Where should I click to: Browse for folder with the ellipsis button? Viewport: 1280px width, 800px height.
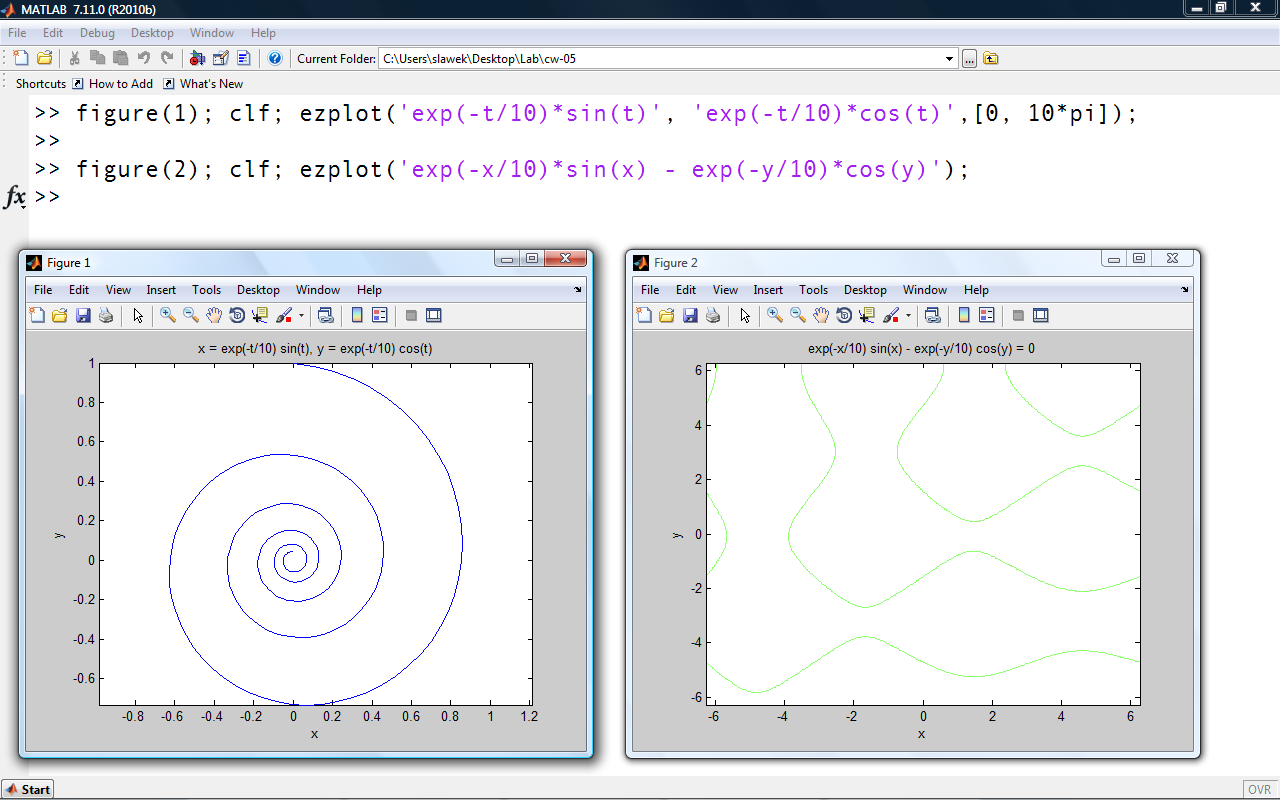(969, 59)
